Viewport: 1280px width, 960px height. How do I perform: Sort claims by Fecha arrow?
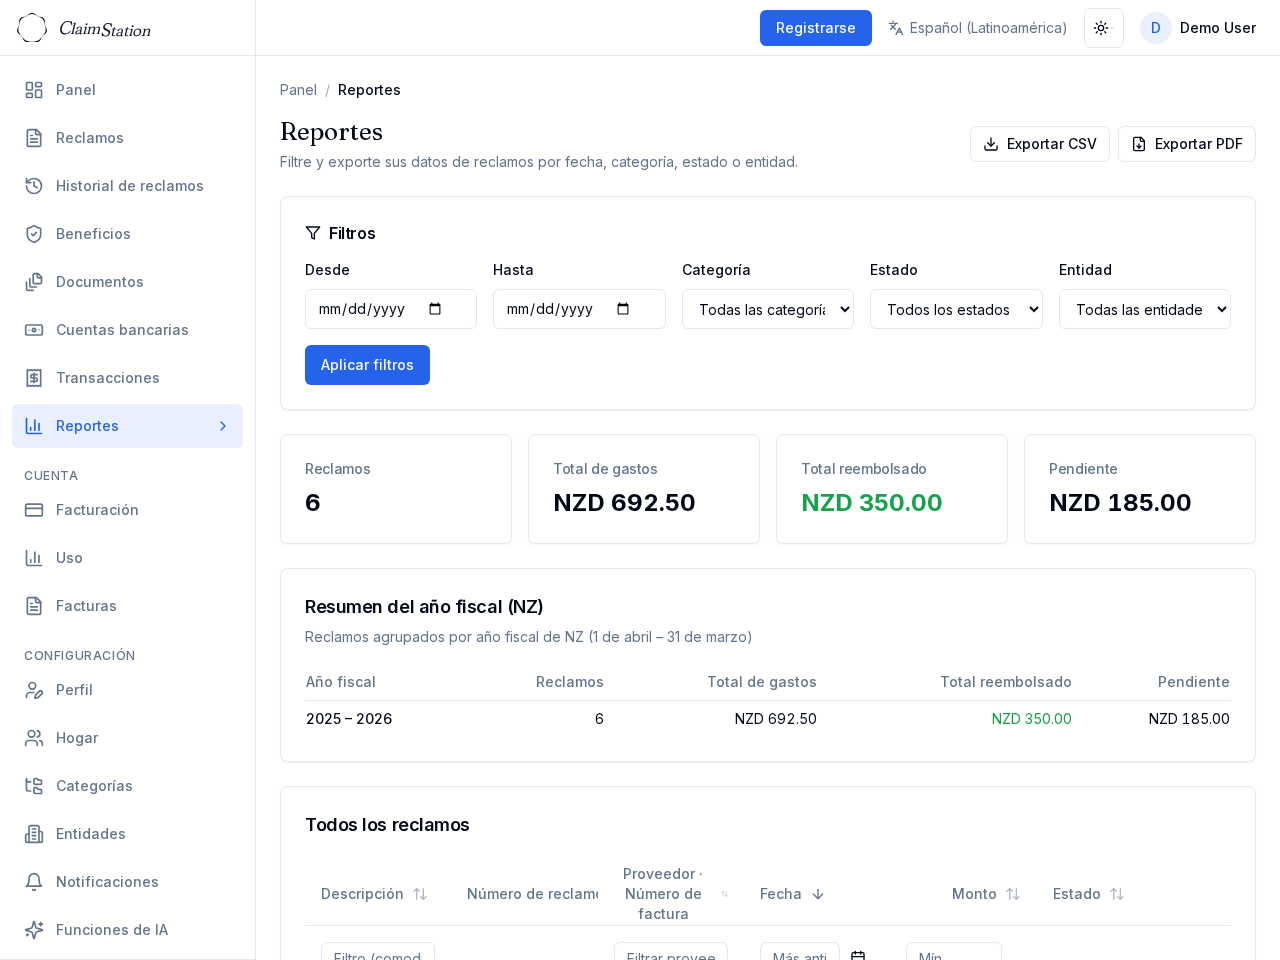[817, 894]
